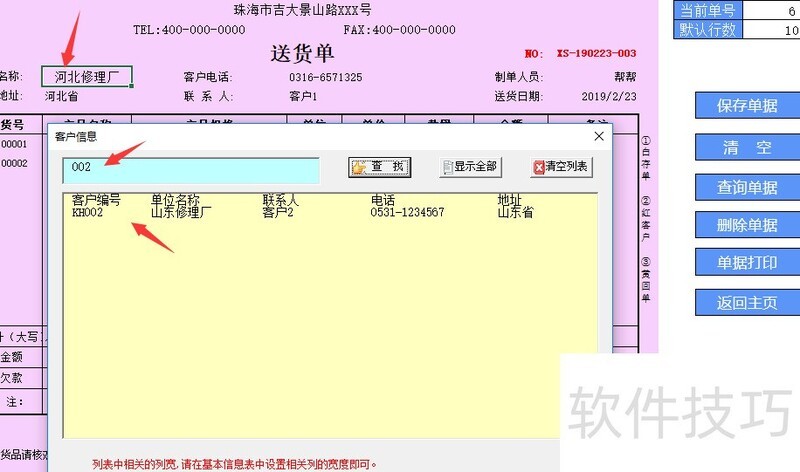The width and height of the screenshot is (800, 472).
Task: Click the document icon on 显示全部 button
Action: tap(448, 167)
